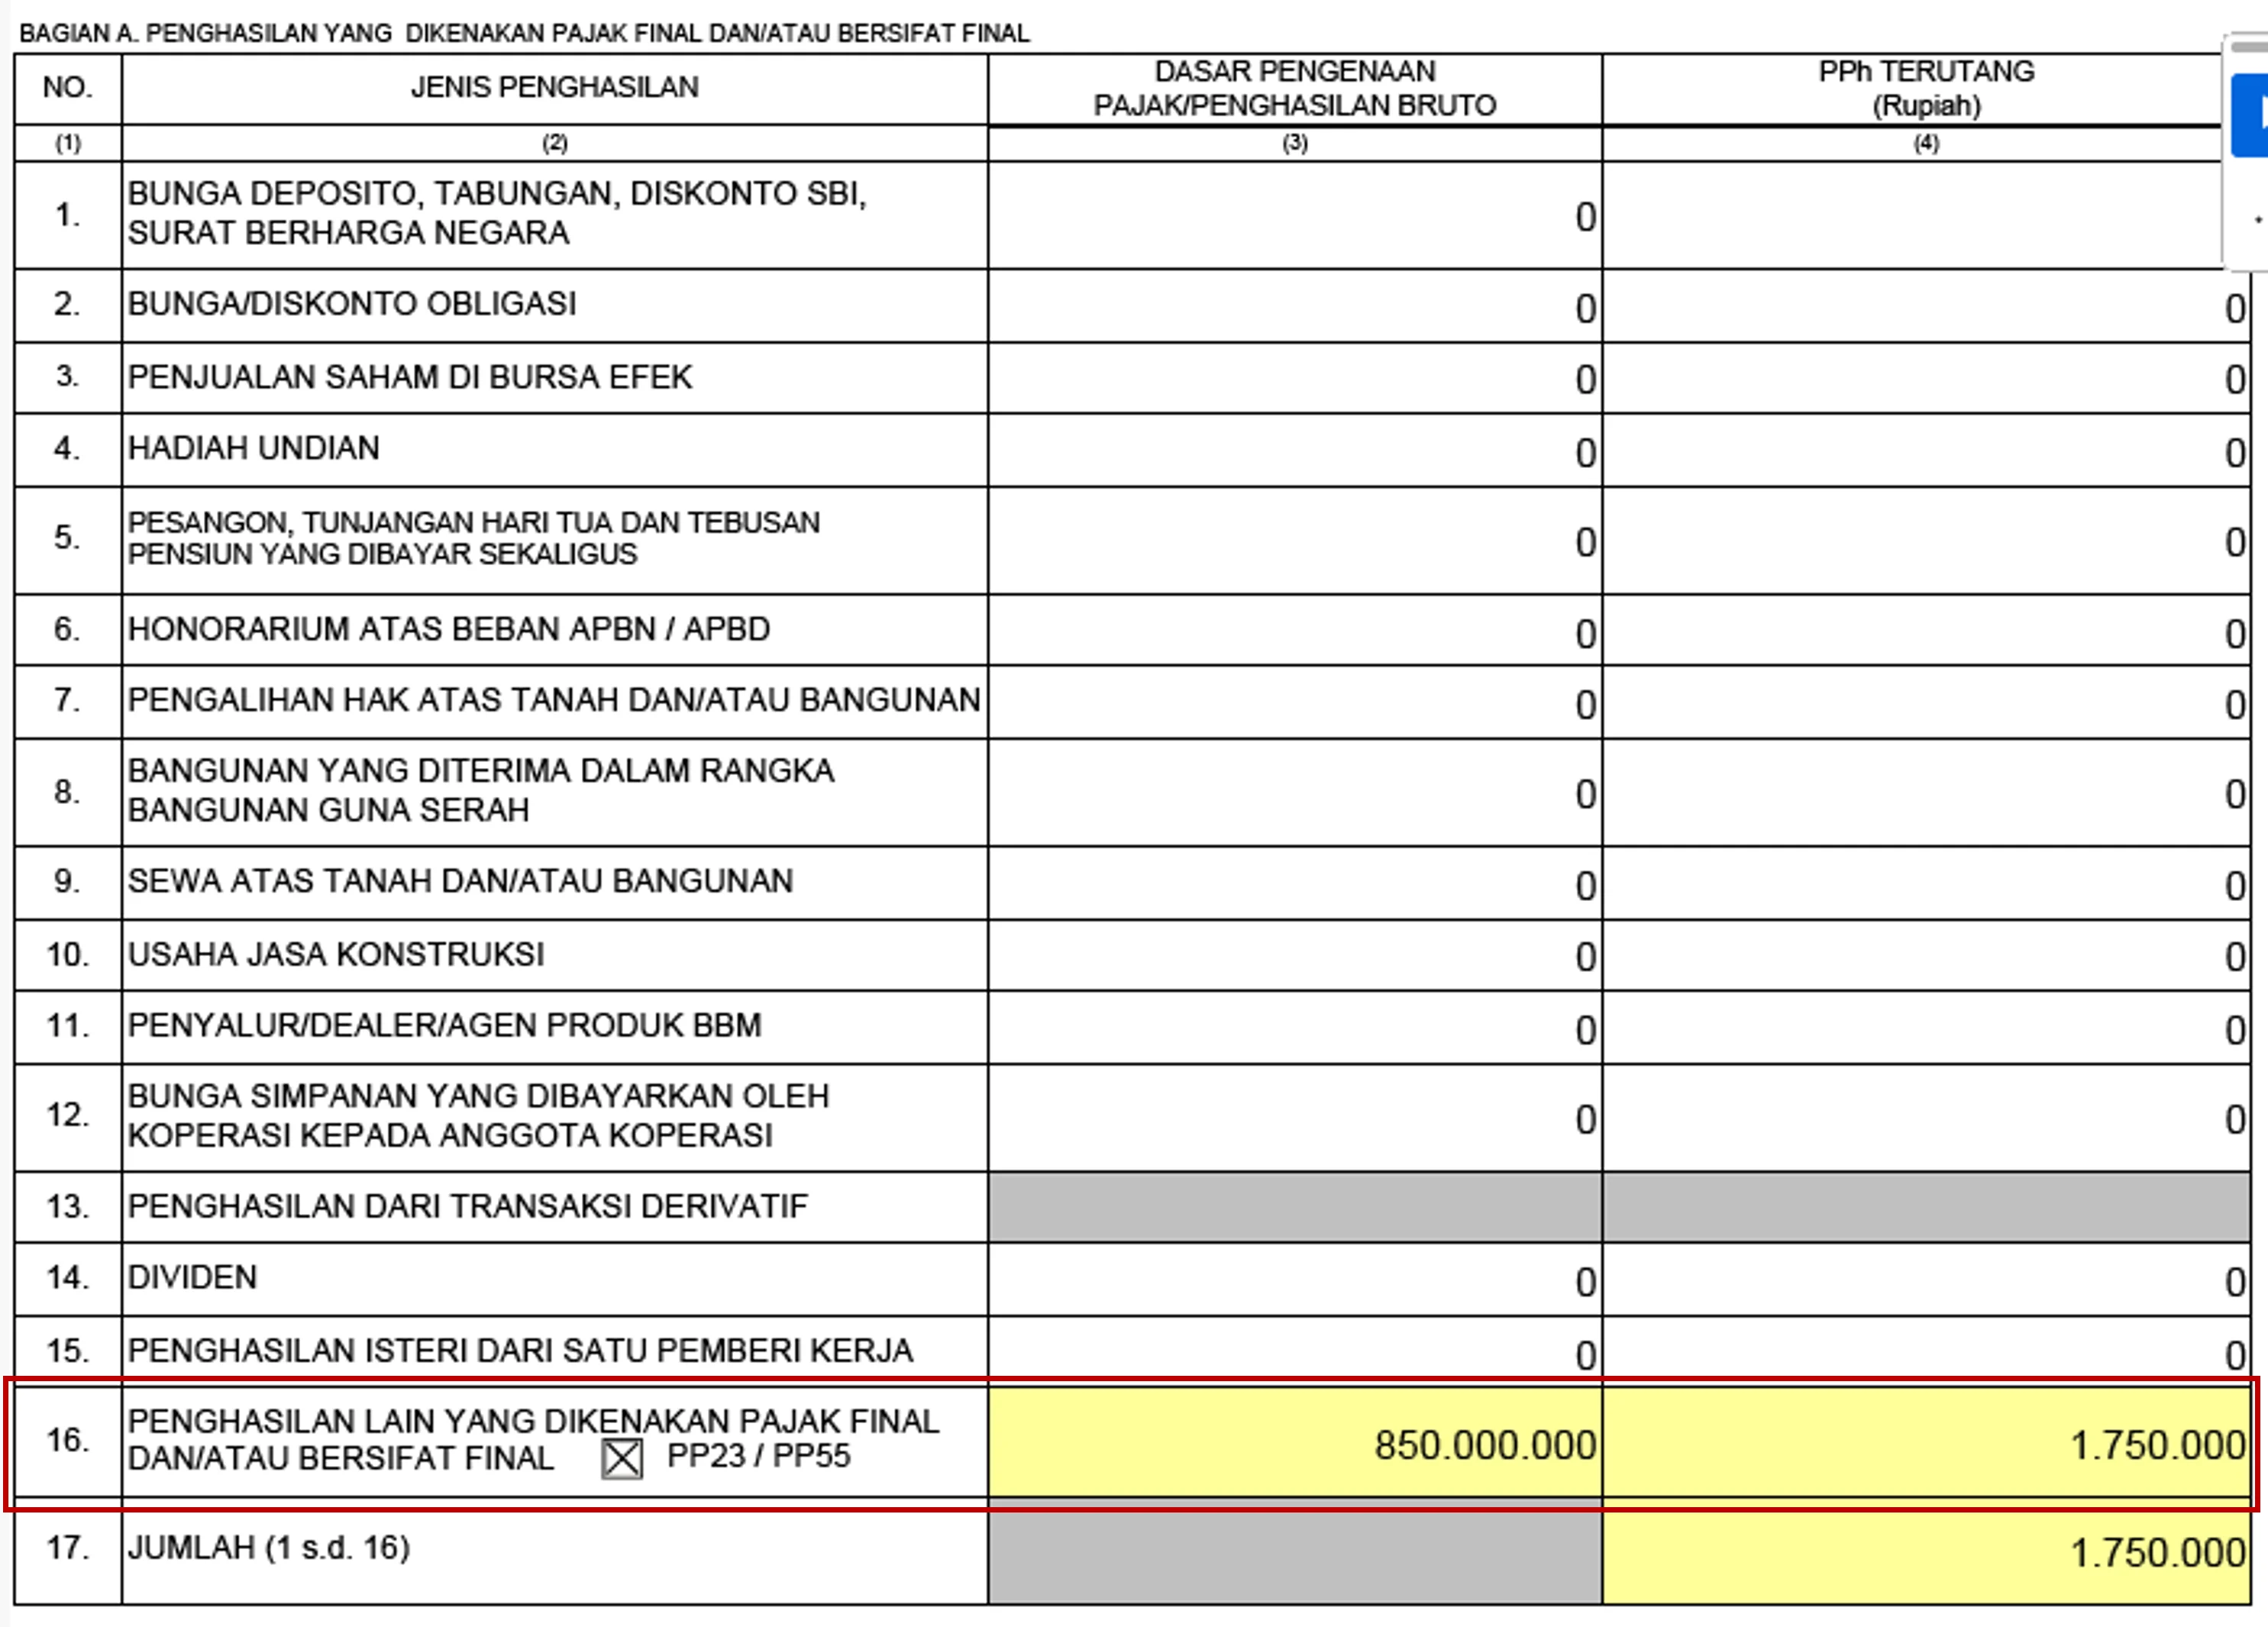Click the 'BAGIAN A. PENGHASILAN YANG DIKENAKAN PAJAK FINAL' heading
The width and height of the screenshot is (2268, 1627).
point(524,33)
